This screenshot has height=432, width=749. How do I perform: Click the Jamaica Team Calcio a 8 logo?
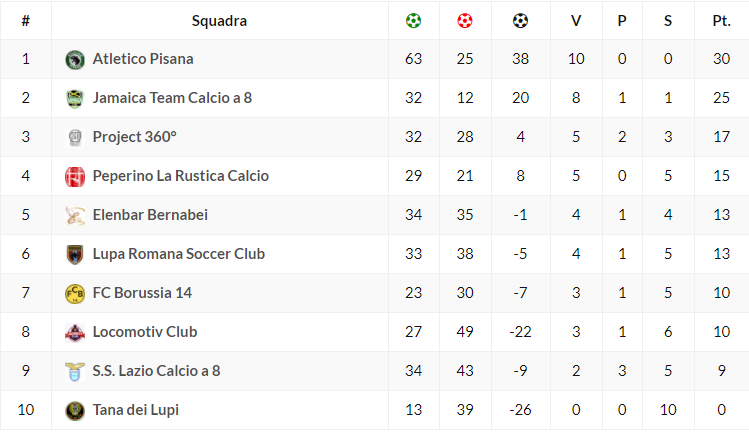(x=74, y=98)
